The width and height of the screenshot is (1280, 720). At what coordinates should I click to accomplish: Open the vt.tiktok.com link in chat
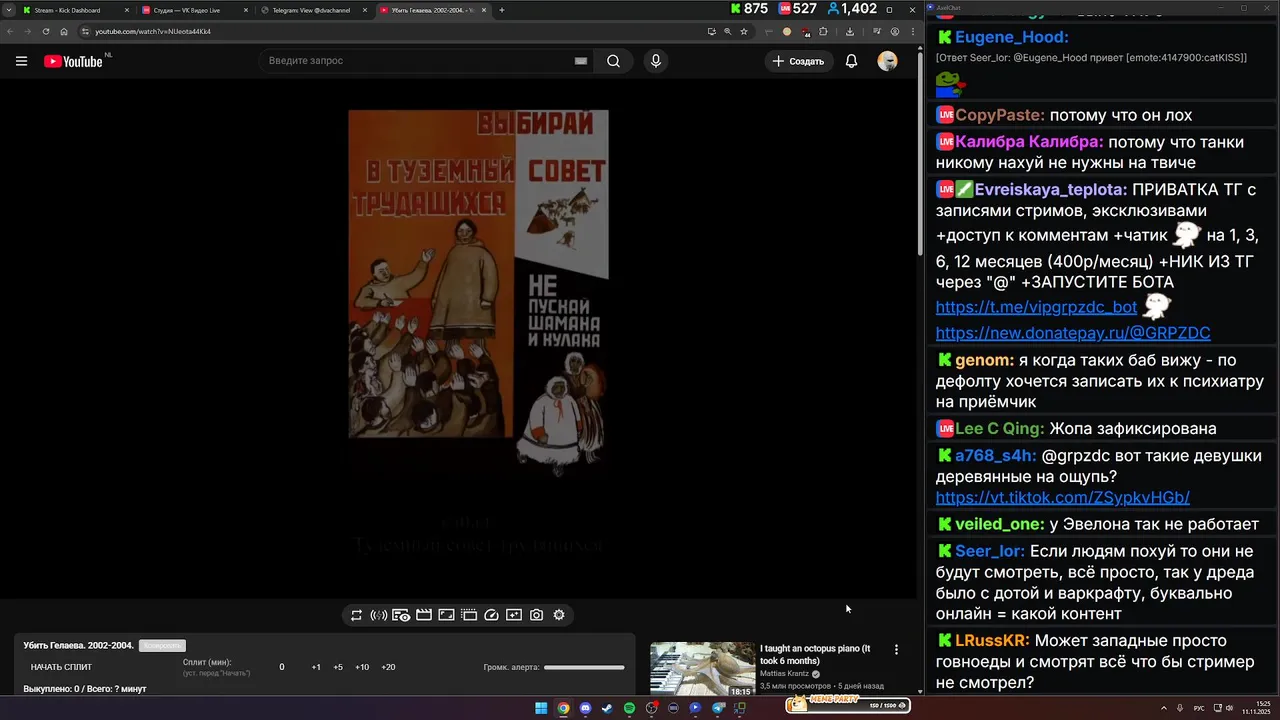click(x=1062, y=497)
